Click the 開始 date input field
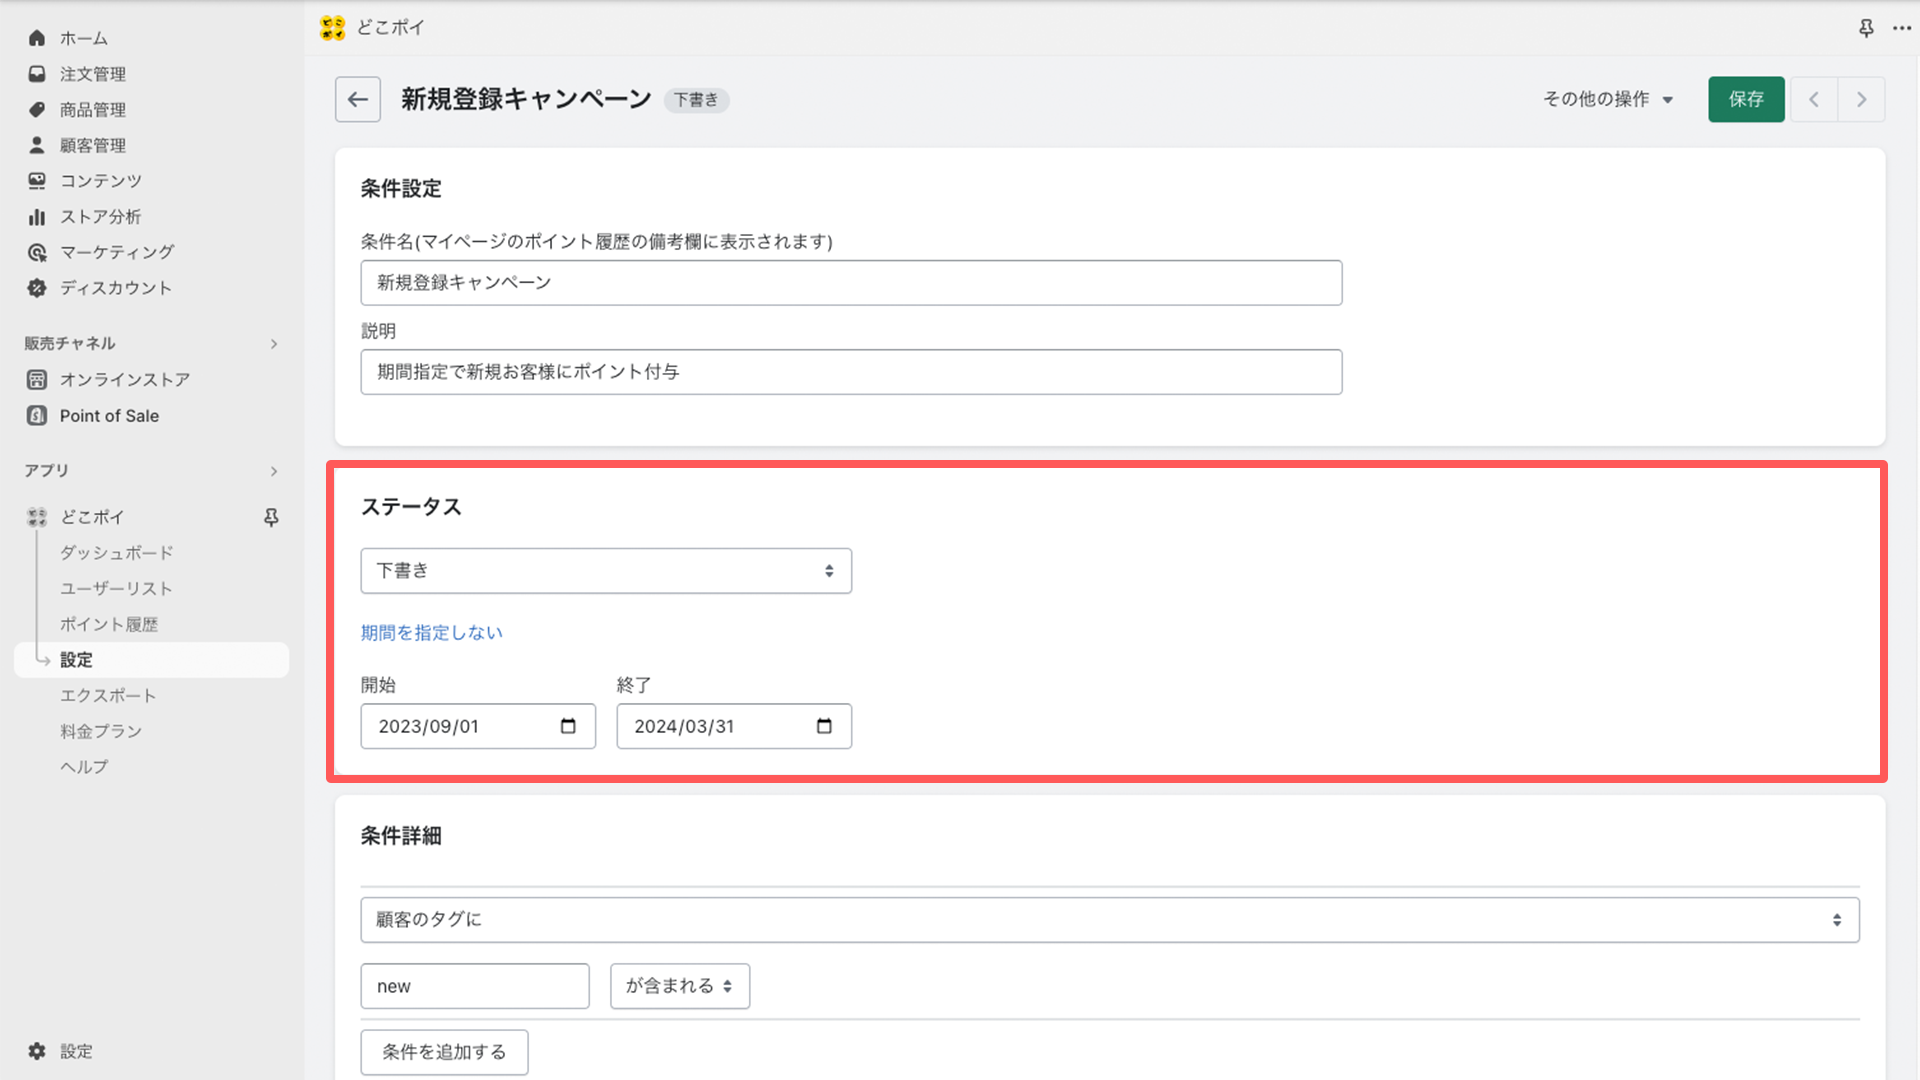This screenshot has width=1920, height=1080. pos(477,725)
